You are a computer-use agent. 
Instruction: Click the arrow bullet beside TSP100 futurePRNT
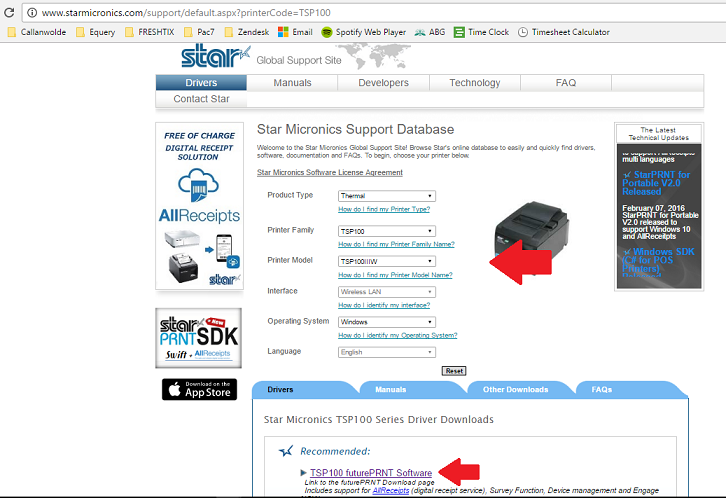pyautogui.click(x=303, y=473)
